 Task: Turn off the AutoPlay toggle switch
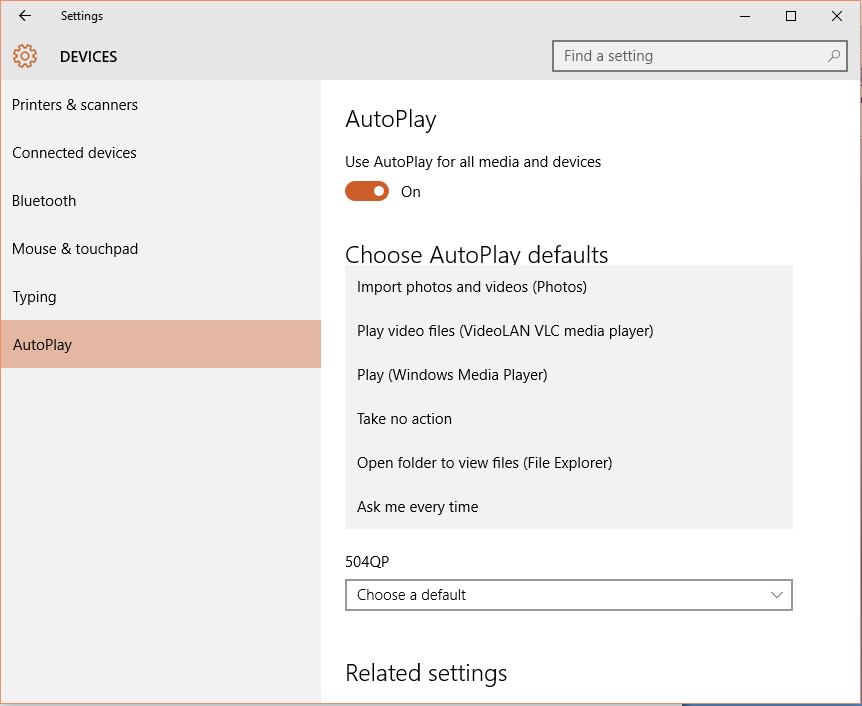pos(367,191)
